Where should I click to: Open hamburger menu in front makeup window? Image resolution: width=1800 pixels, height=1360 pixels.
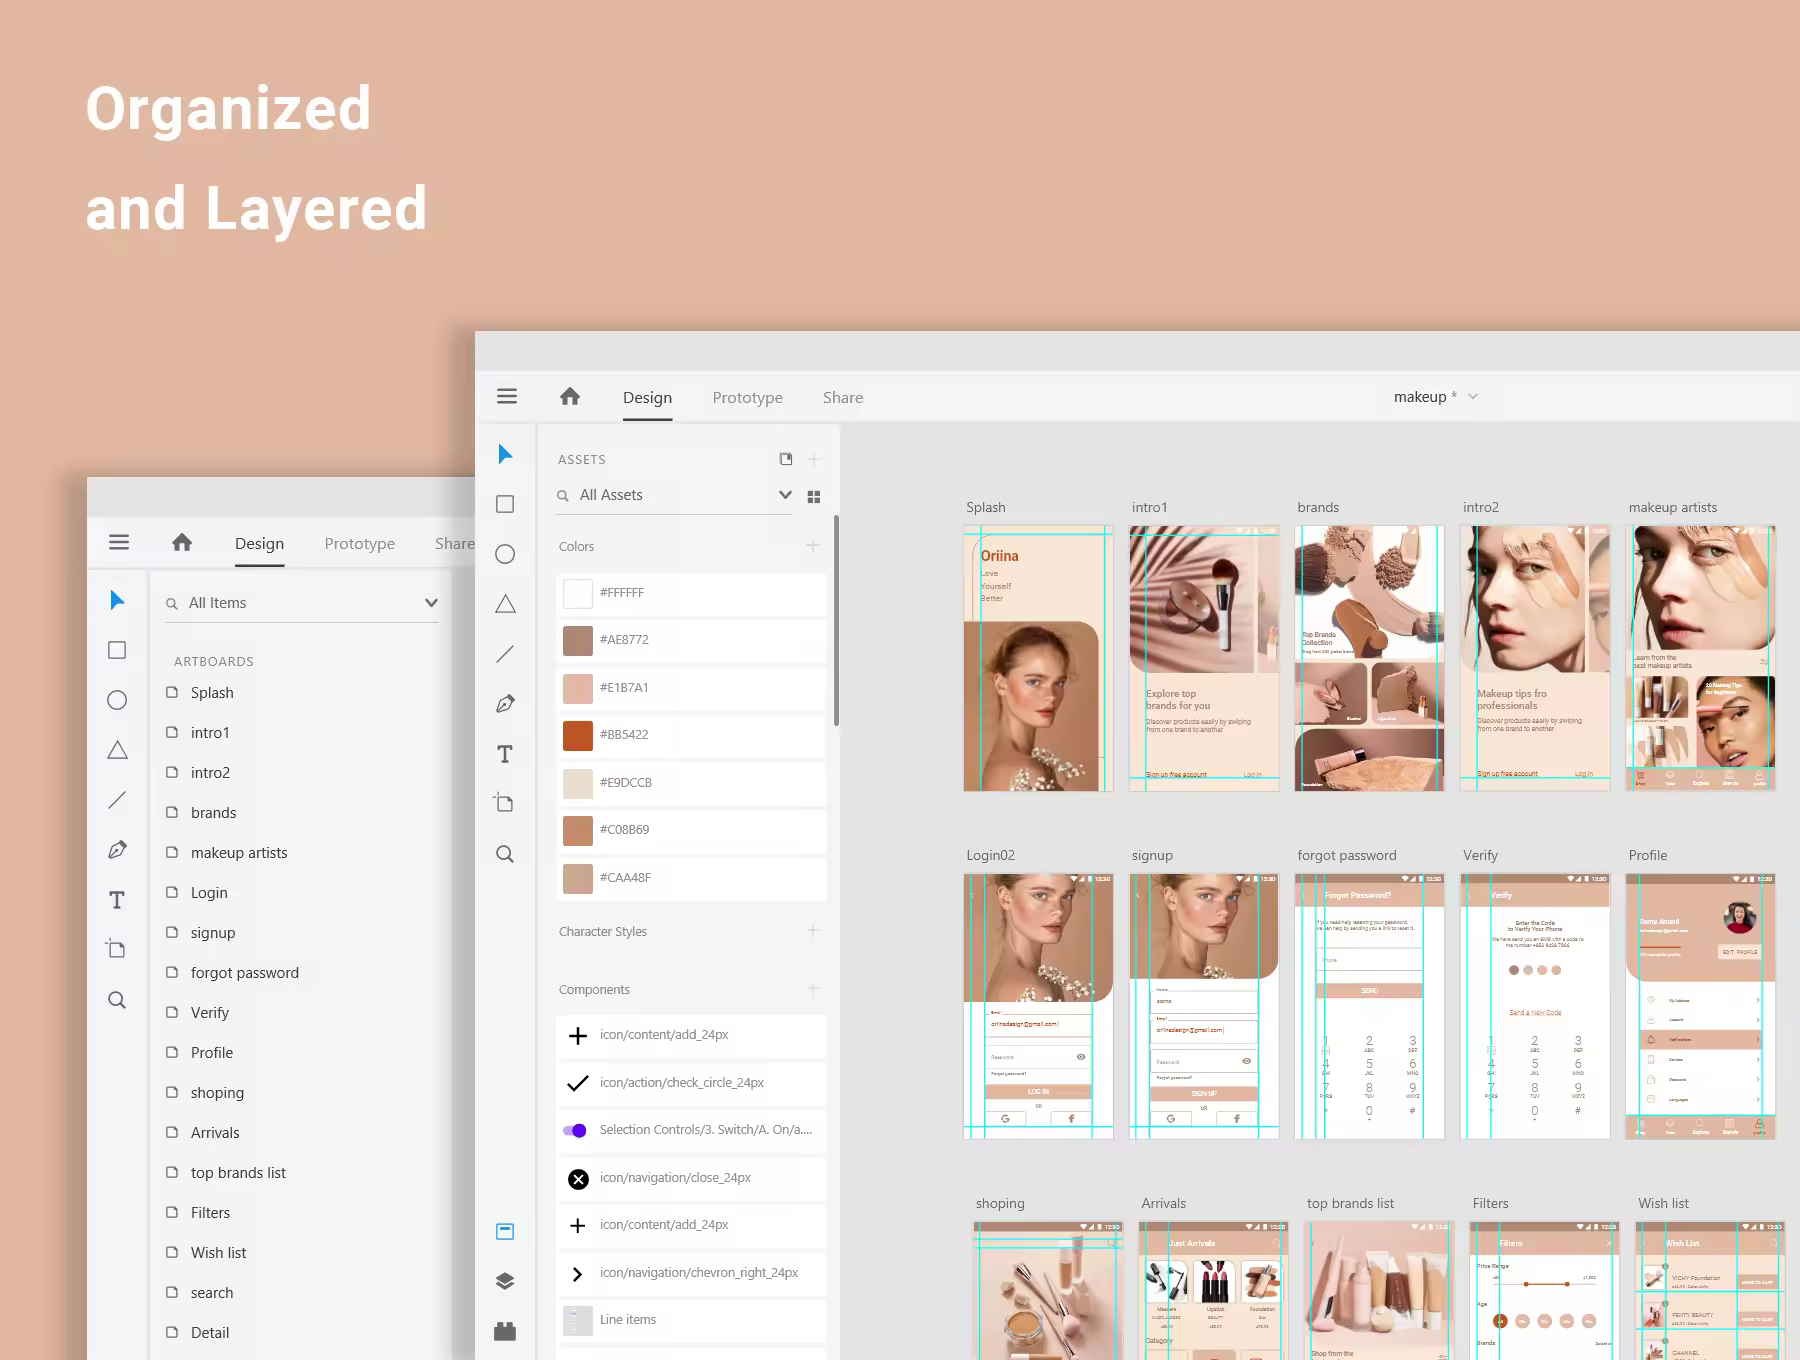click(507, 396)
